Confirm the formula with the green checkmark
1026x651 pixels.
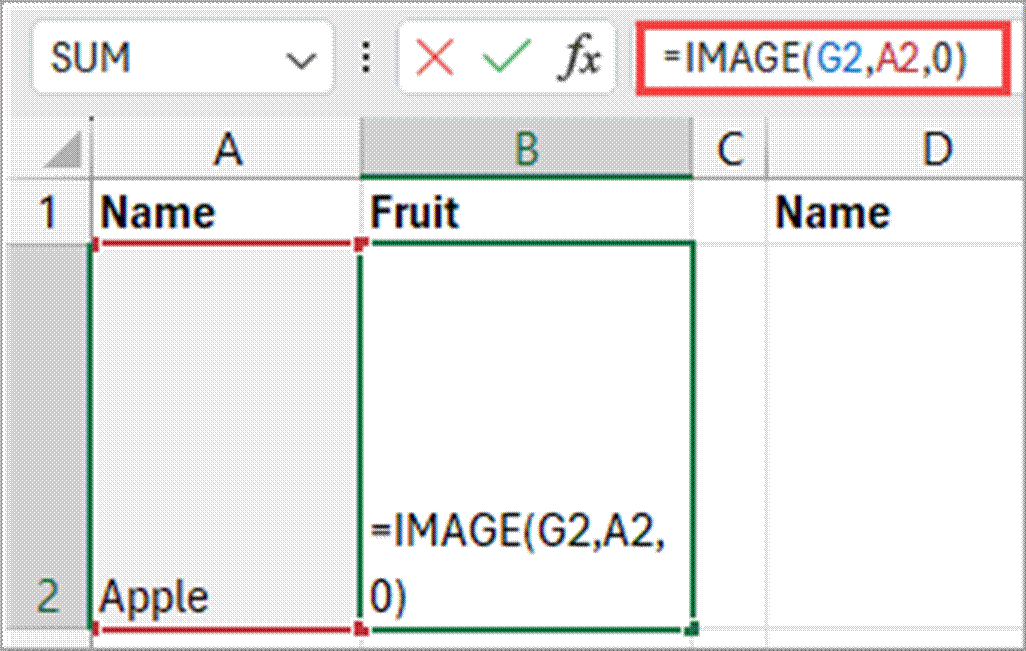pyautogui.click(x=505, y=60)
